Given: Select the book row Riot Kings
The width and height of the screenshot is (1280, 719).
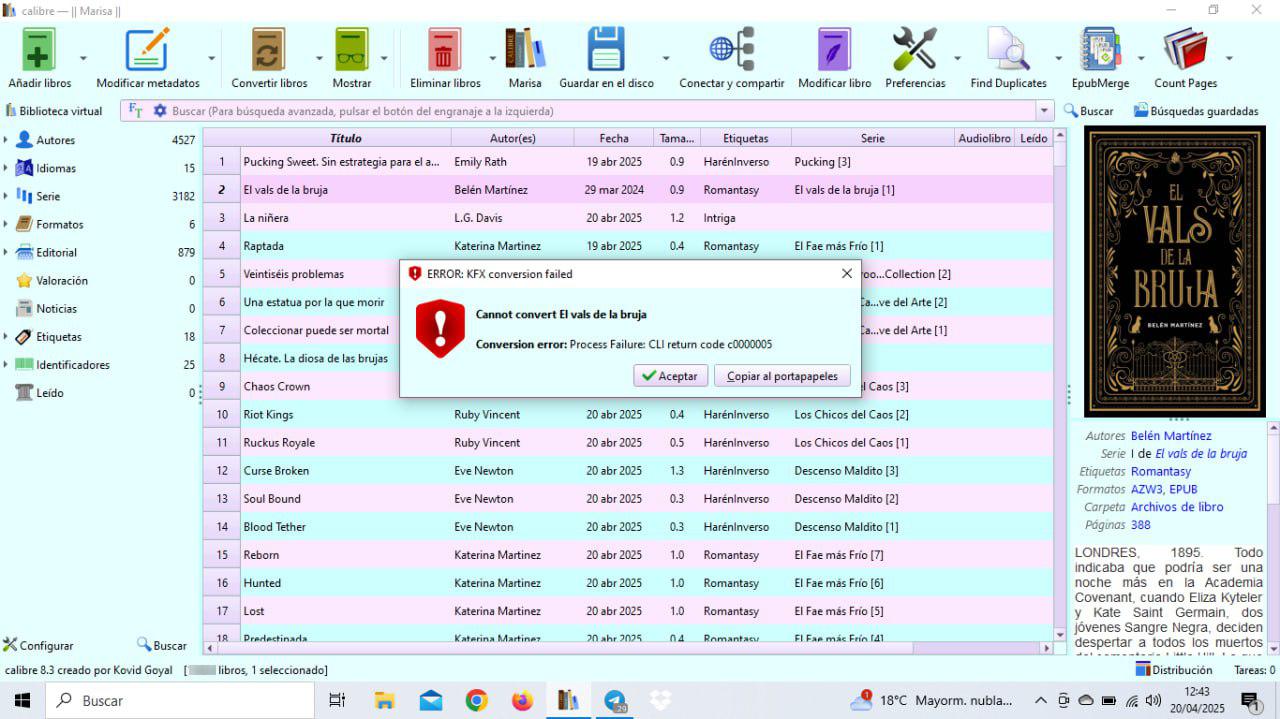Looking at the screenshot, I should (628, 414).
